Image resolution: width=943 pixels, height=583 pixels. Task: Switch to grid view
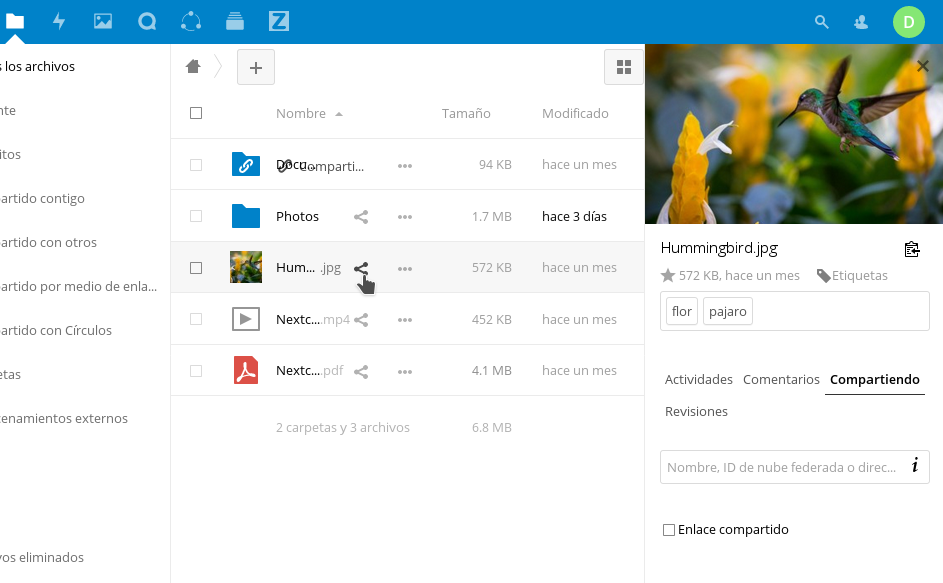(x=624, y=67)
